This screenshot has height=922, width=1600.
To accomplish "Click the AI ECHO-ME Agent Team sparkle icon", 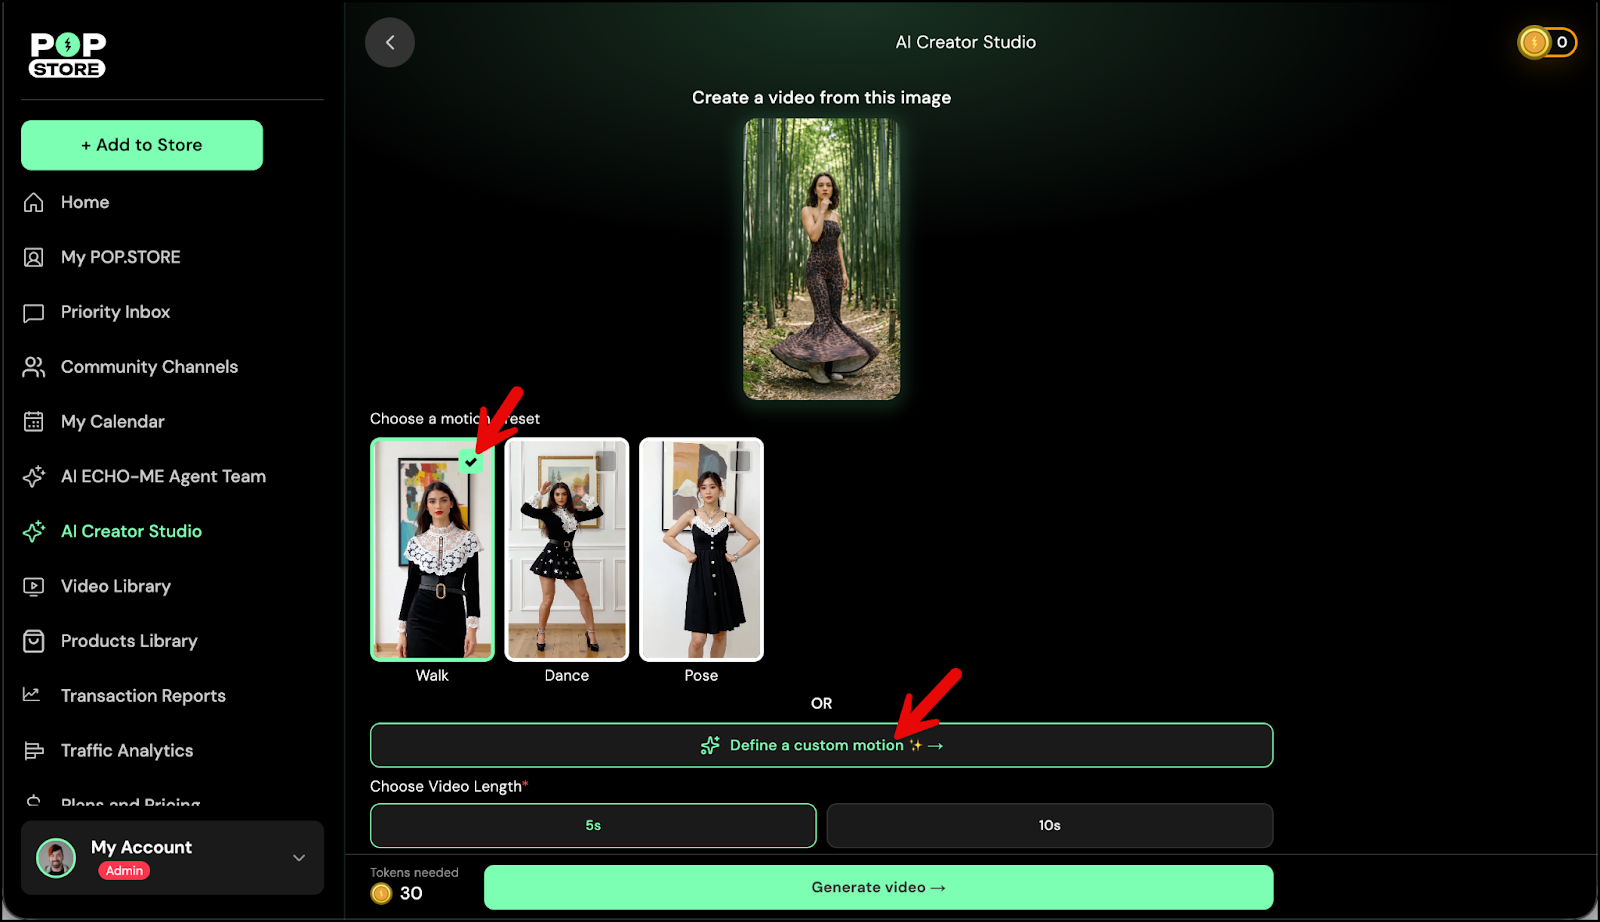I will [34, 477].
